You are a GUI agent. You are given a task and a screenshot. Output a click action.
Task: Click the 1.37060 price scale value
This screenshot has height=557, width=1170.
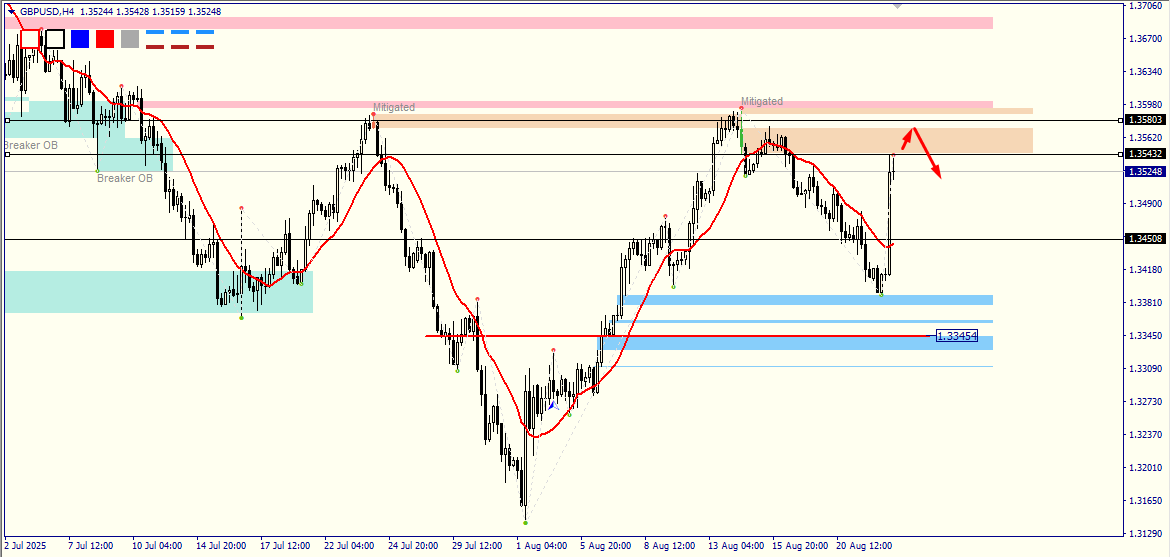click(1145, 6)
